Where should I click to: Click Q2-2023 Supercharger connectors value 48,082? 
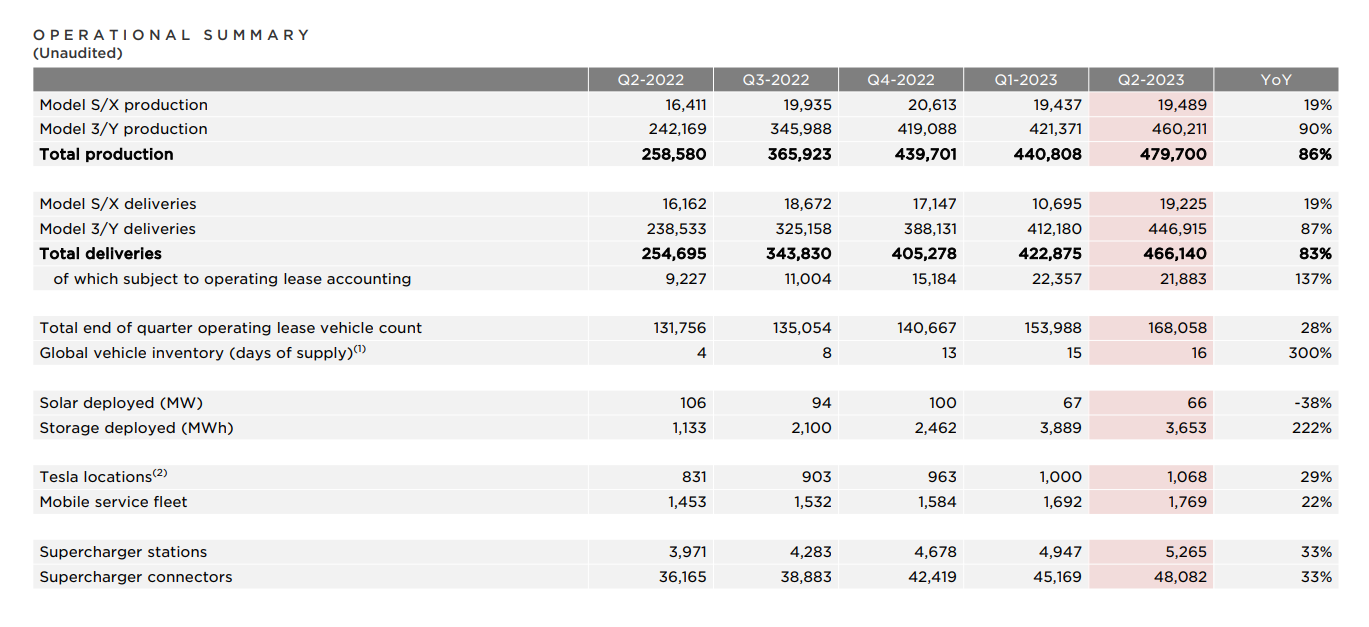(1182, 577)
